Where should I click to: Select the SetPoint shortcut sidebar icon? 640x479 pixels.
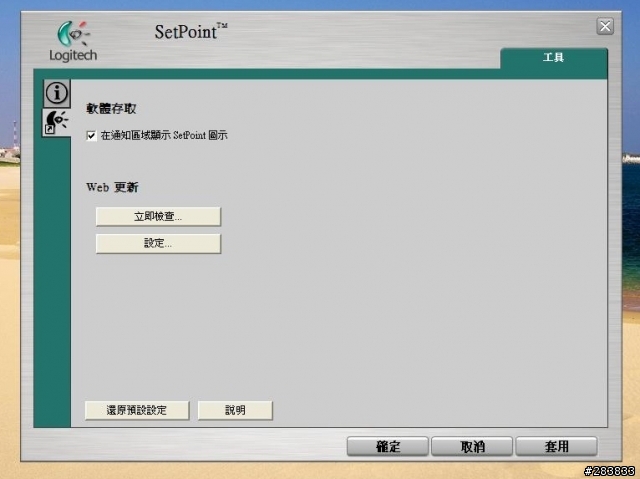point(56,122)
